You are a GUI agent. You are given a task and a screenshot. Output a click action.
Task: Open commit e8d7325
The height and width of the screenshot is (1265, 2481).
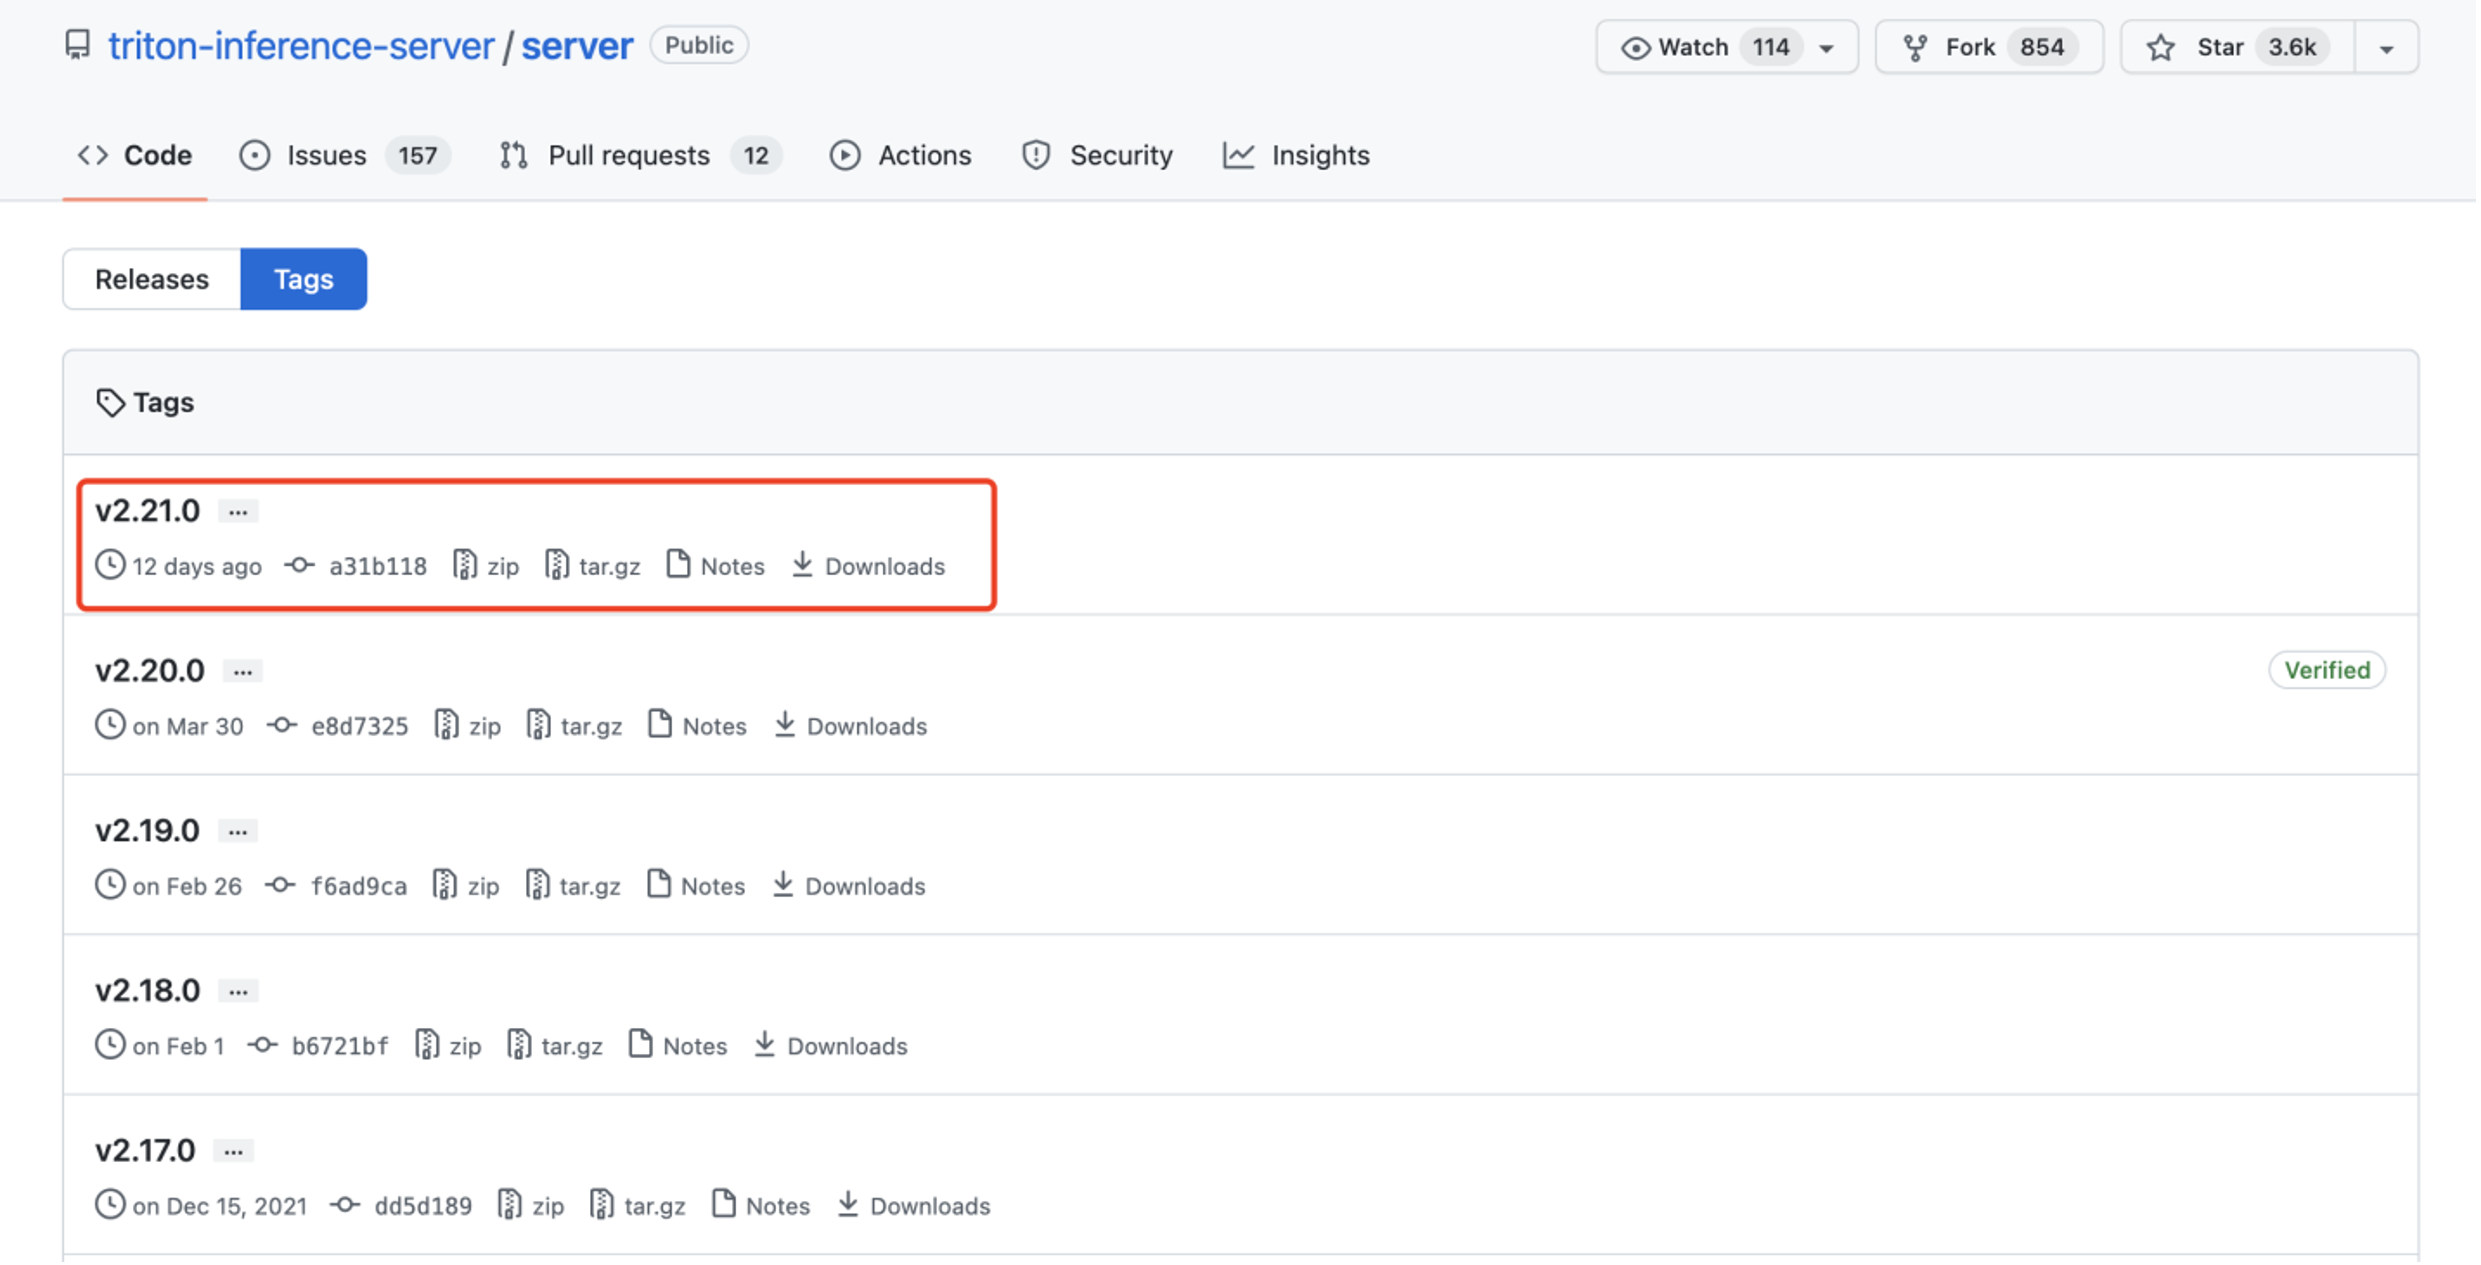[359, 726]
